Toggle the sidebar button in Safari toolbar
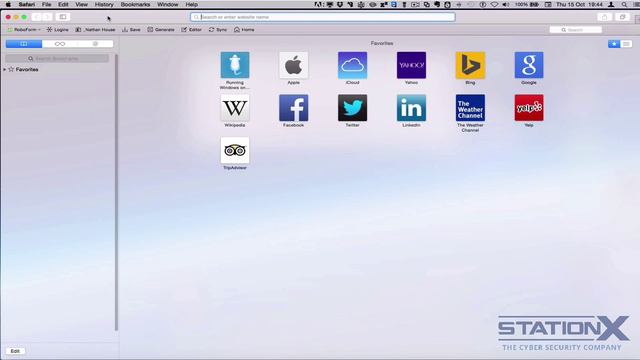Image resolution: width=640 pixels, height=360 pixels. pos(63,17)
